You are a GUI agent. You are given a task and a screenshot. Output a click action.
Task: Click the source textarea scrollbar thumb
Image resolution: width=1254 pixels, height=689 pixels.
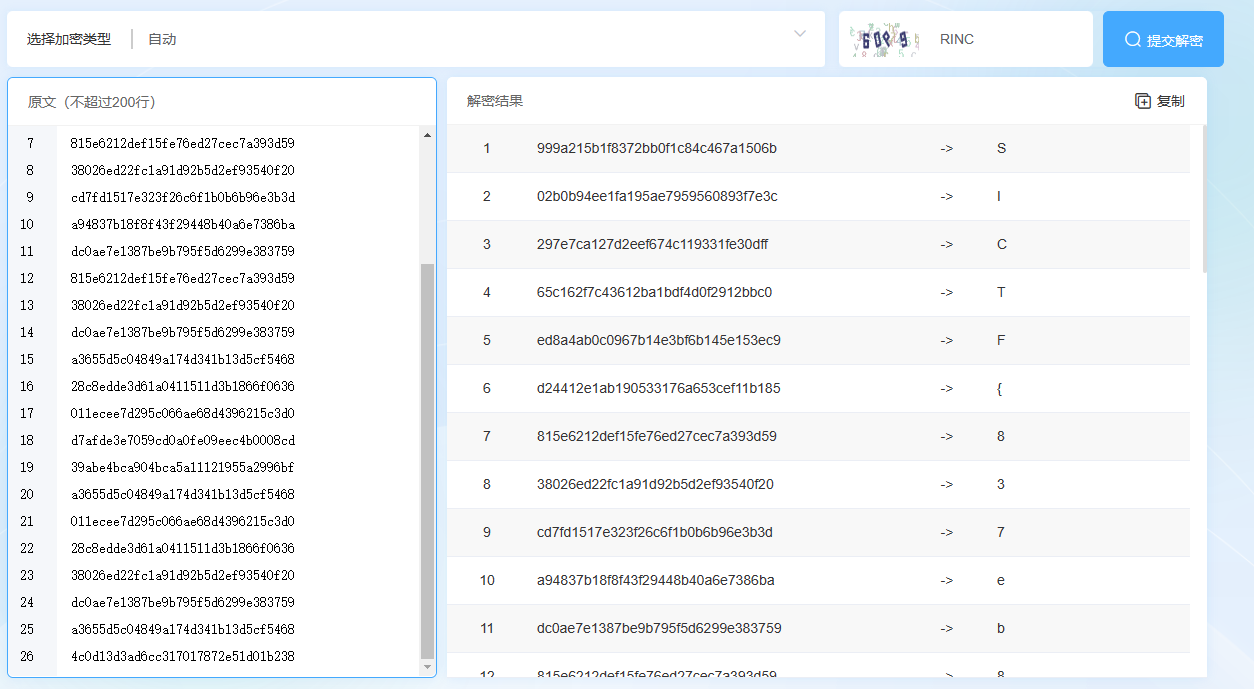428,460
